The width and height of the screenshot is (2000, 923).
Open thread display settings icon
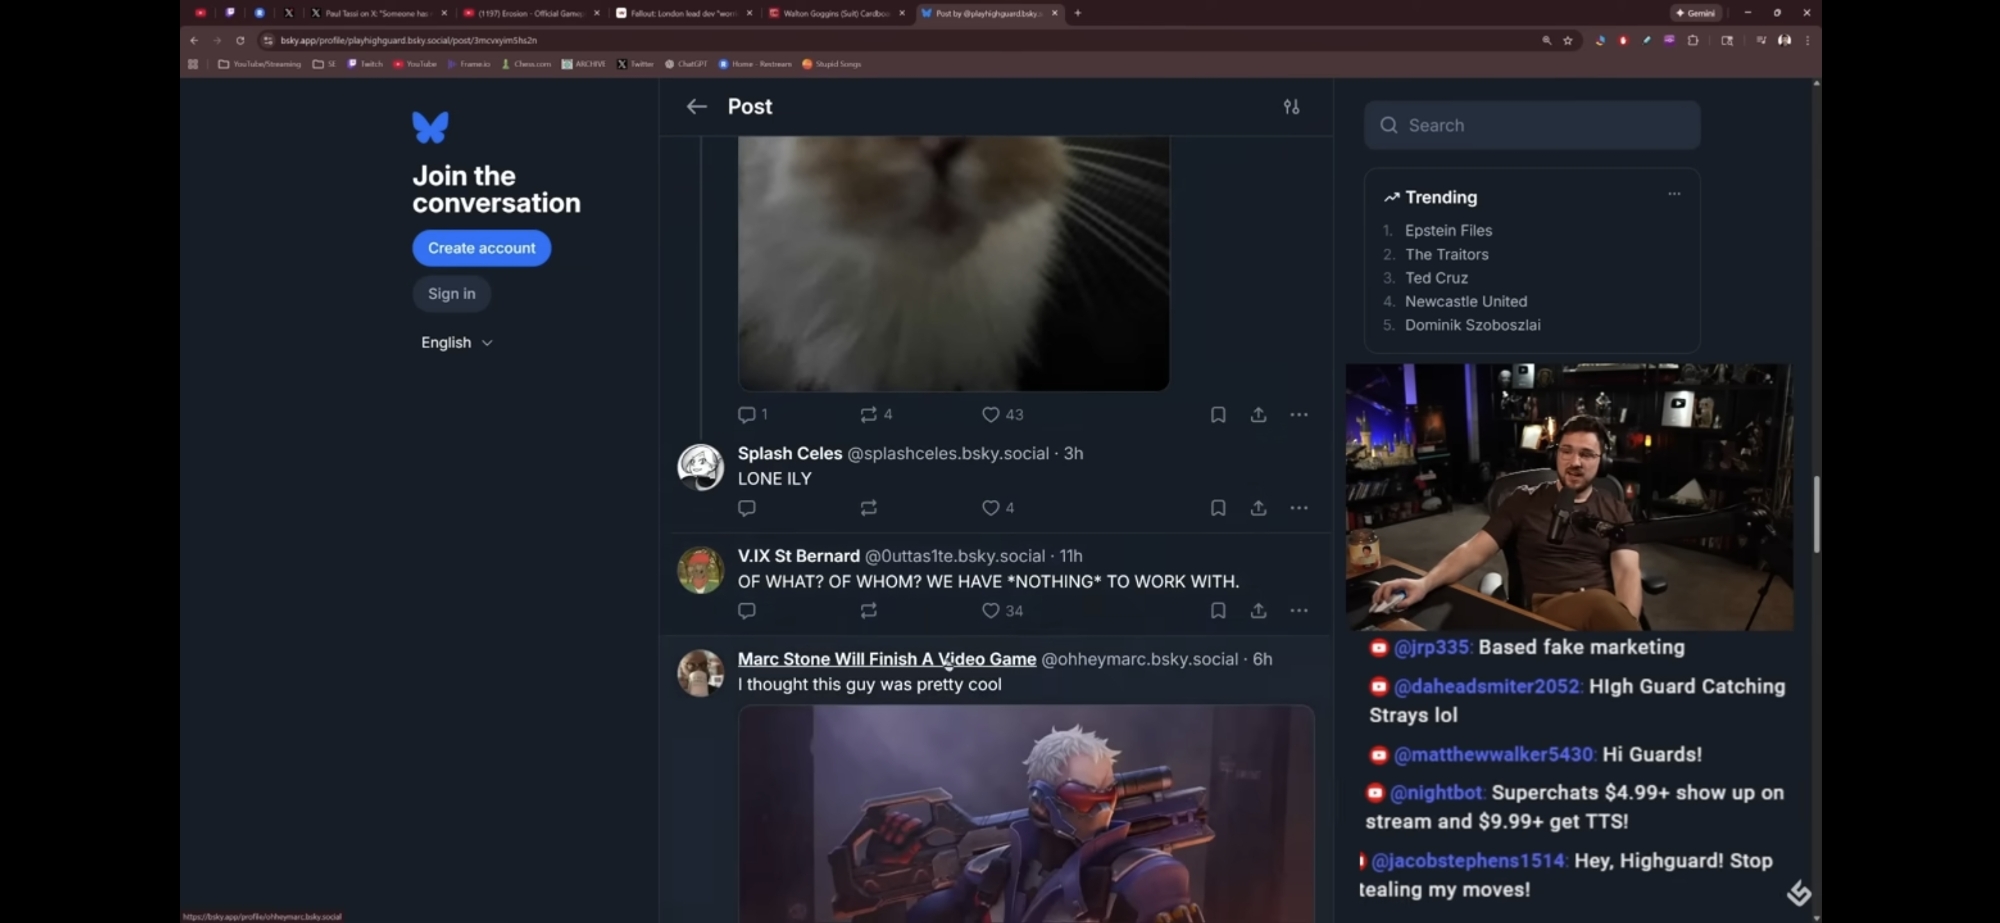coord(1291,107)
